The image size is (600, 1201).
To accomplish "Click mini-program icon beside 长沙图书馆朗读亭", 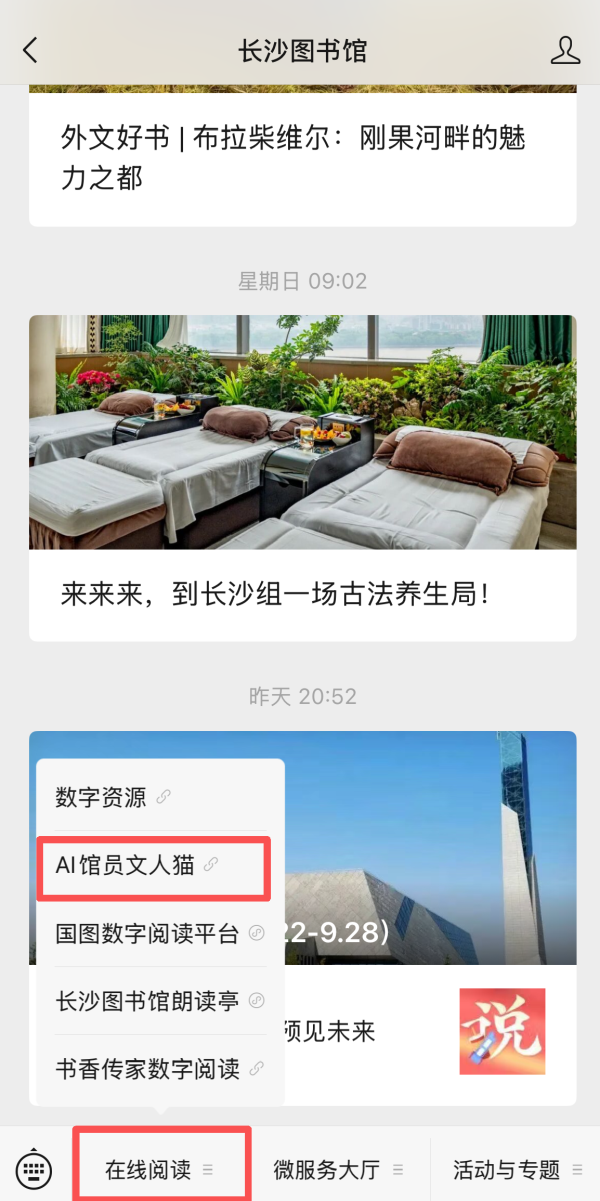I will [256, 1001].
